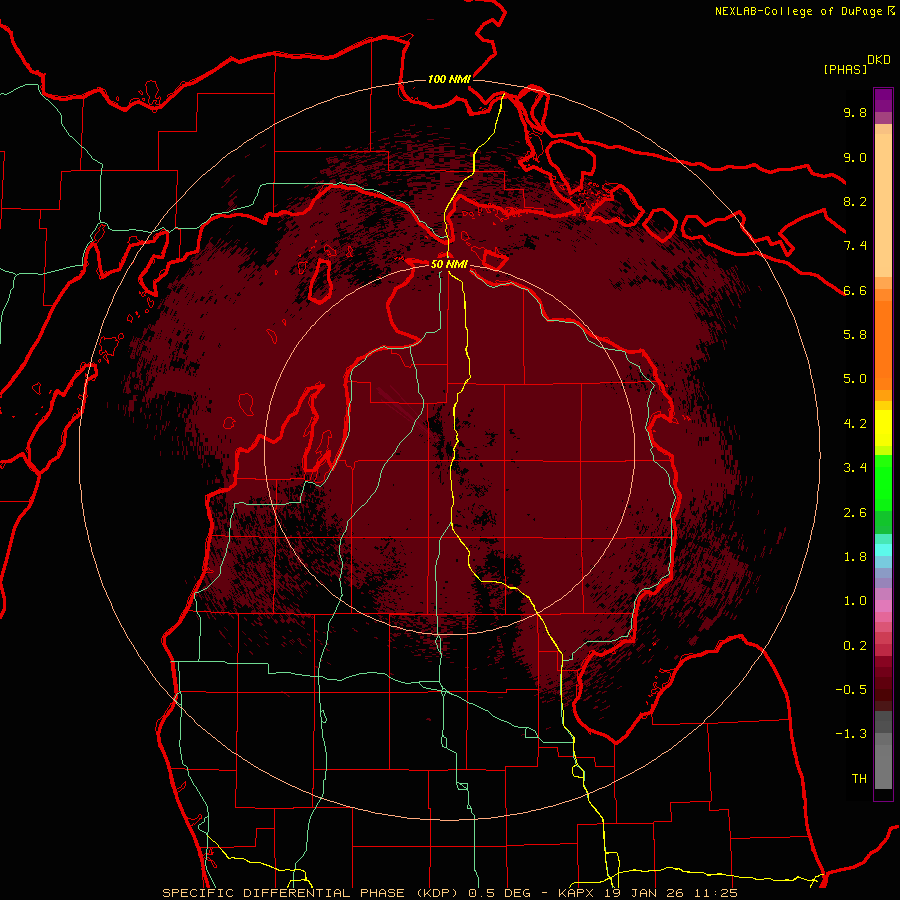The width and height of the screenshot is (900, 900).
Task: Click SPECIFIC DIFFERENTIAL PHASE (KDP) caption text
Action: pyautogui.click(x=312, y=893)
